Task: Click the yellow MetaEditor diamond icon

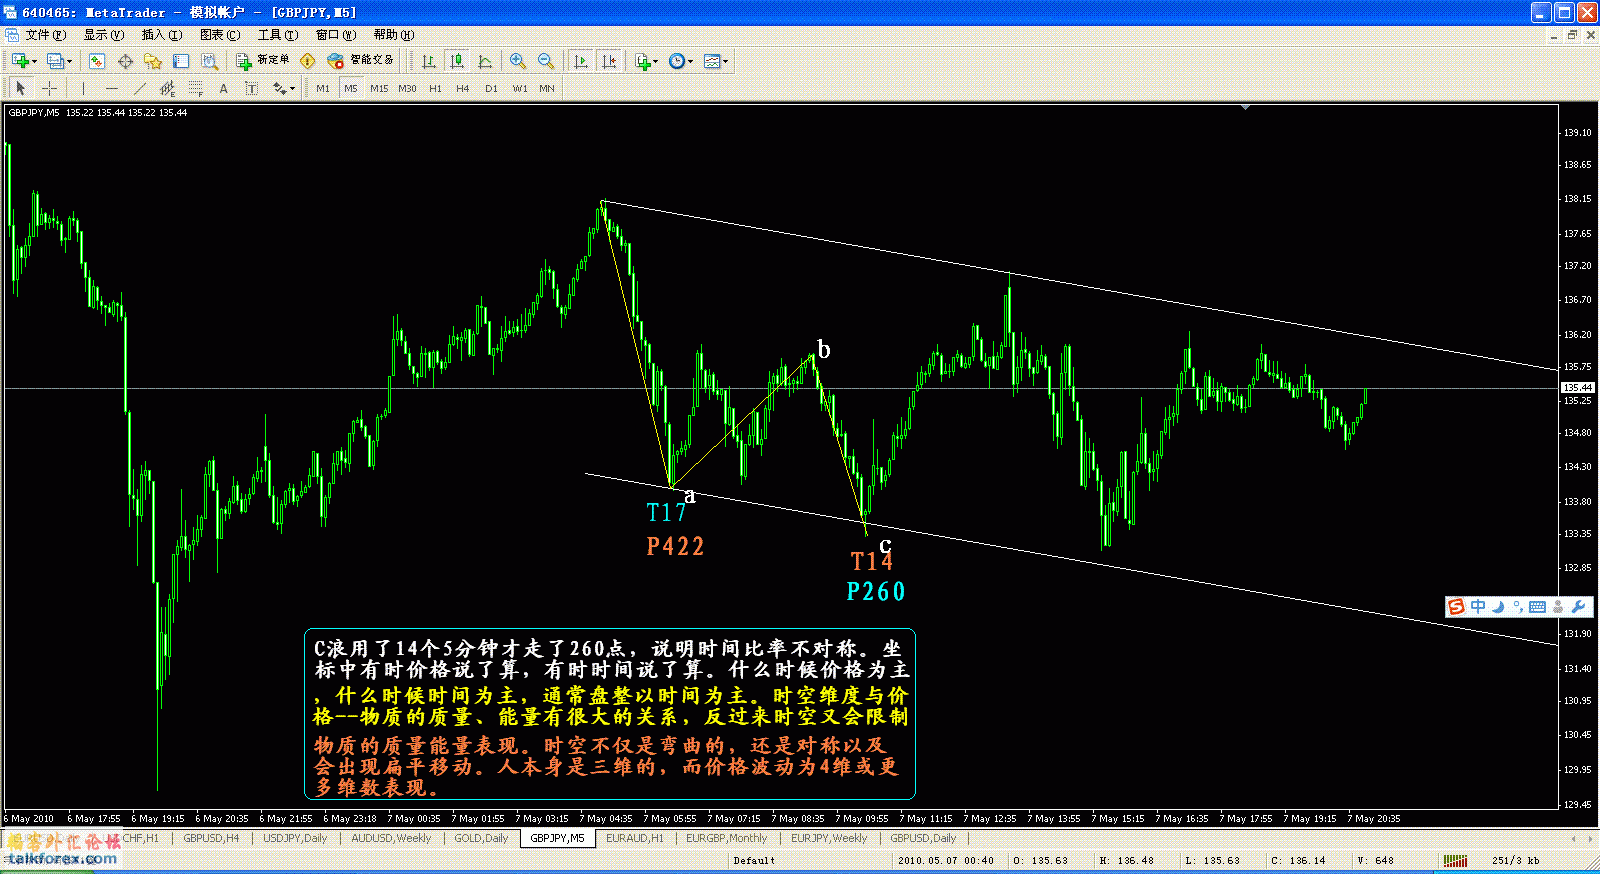Action: coord(308,61)
